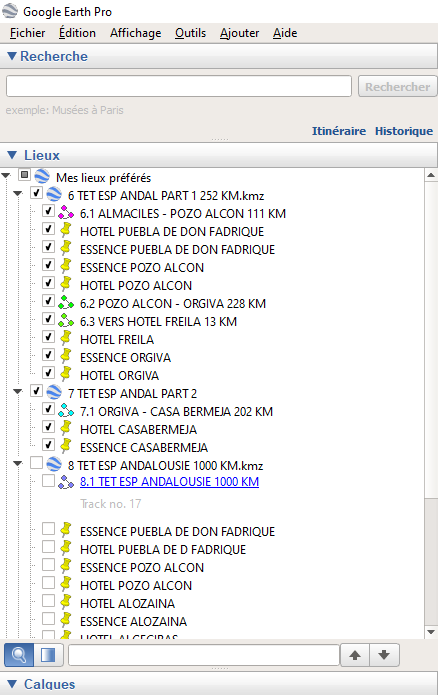Collapse the 7 TET ESP ANDAL PART 2 folder

click(x=18, y=391)
